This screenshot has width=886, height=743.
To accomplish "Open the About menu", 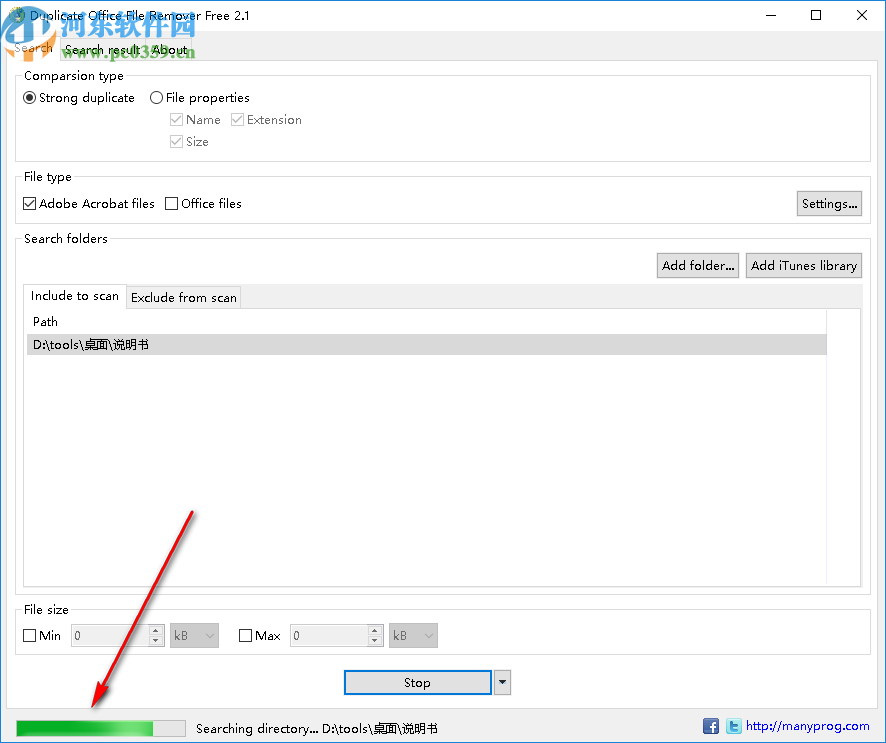I will 169,49.
